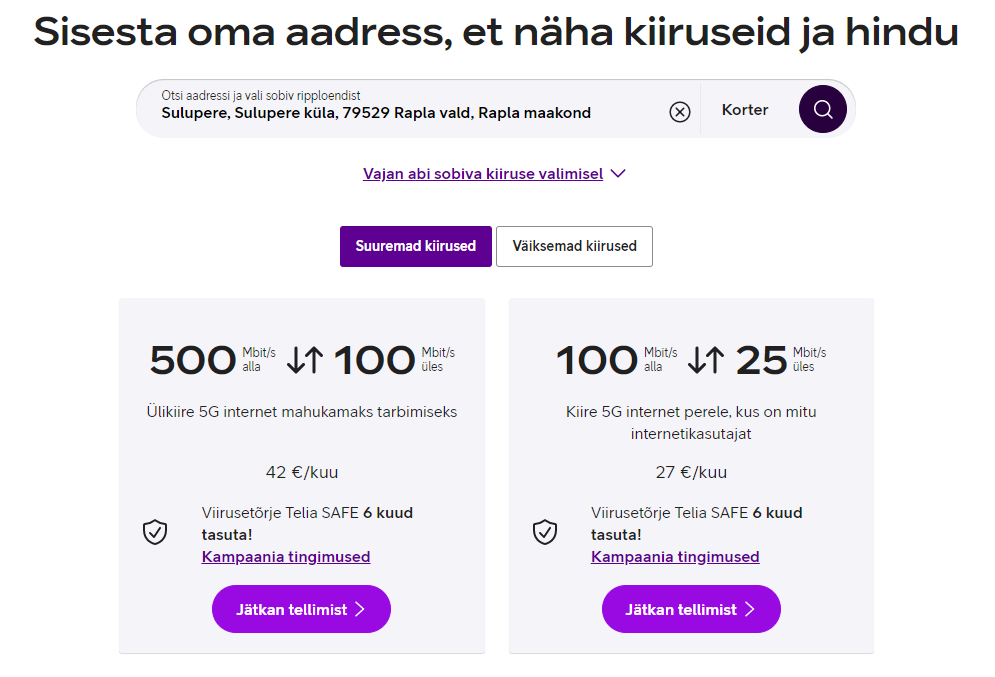Click the purple magnifier search button
Screen dimensions: 995x677
(822, 109)
